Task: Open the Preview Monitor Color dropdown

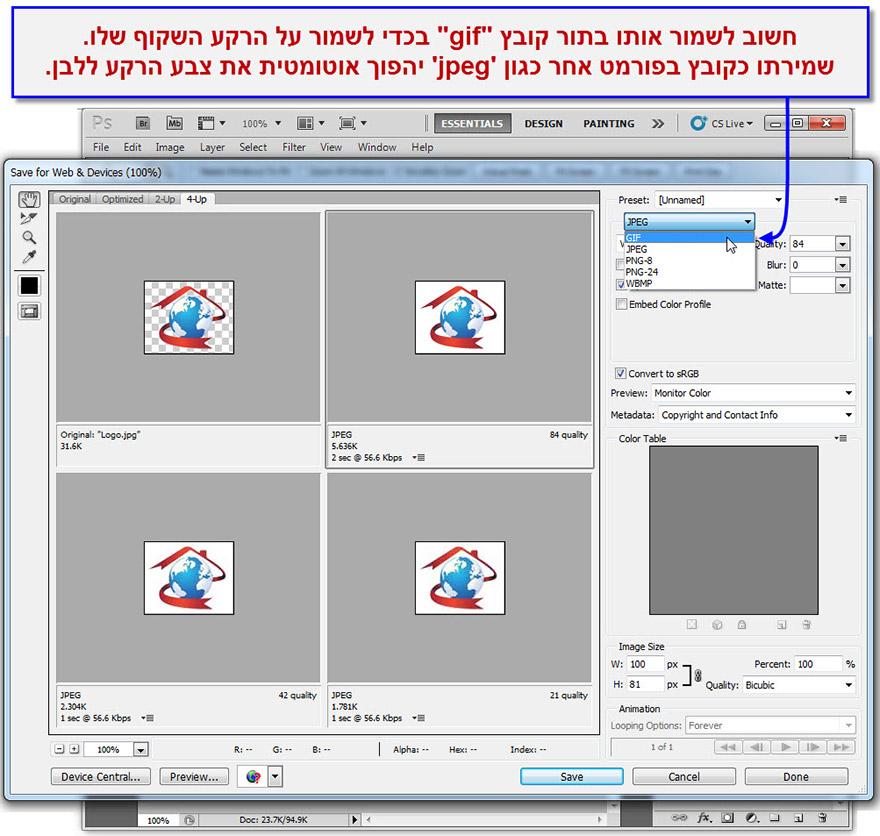Action: [753, 393]
